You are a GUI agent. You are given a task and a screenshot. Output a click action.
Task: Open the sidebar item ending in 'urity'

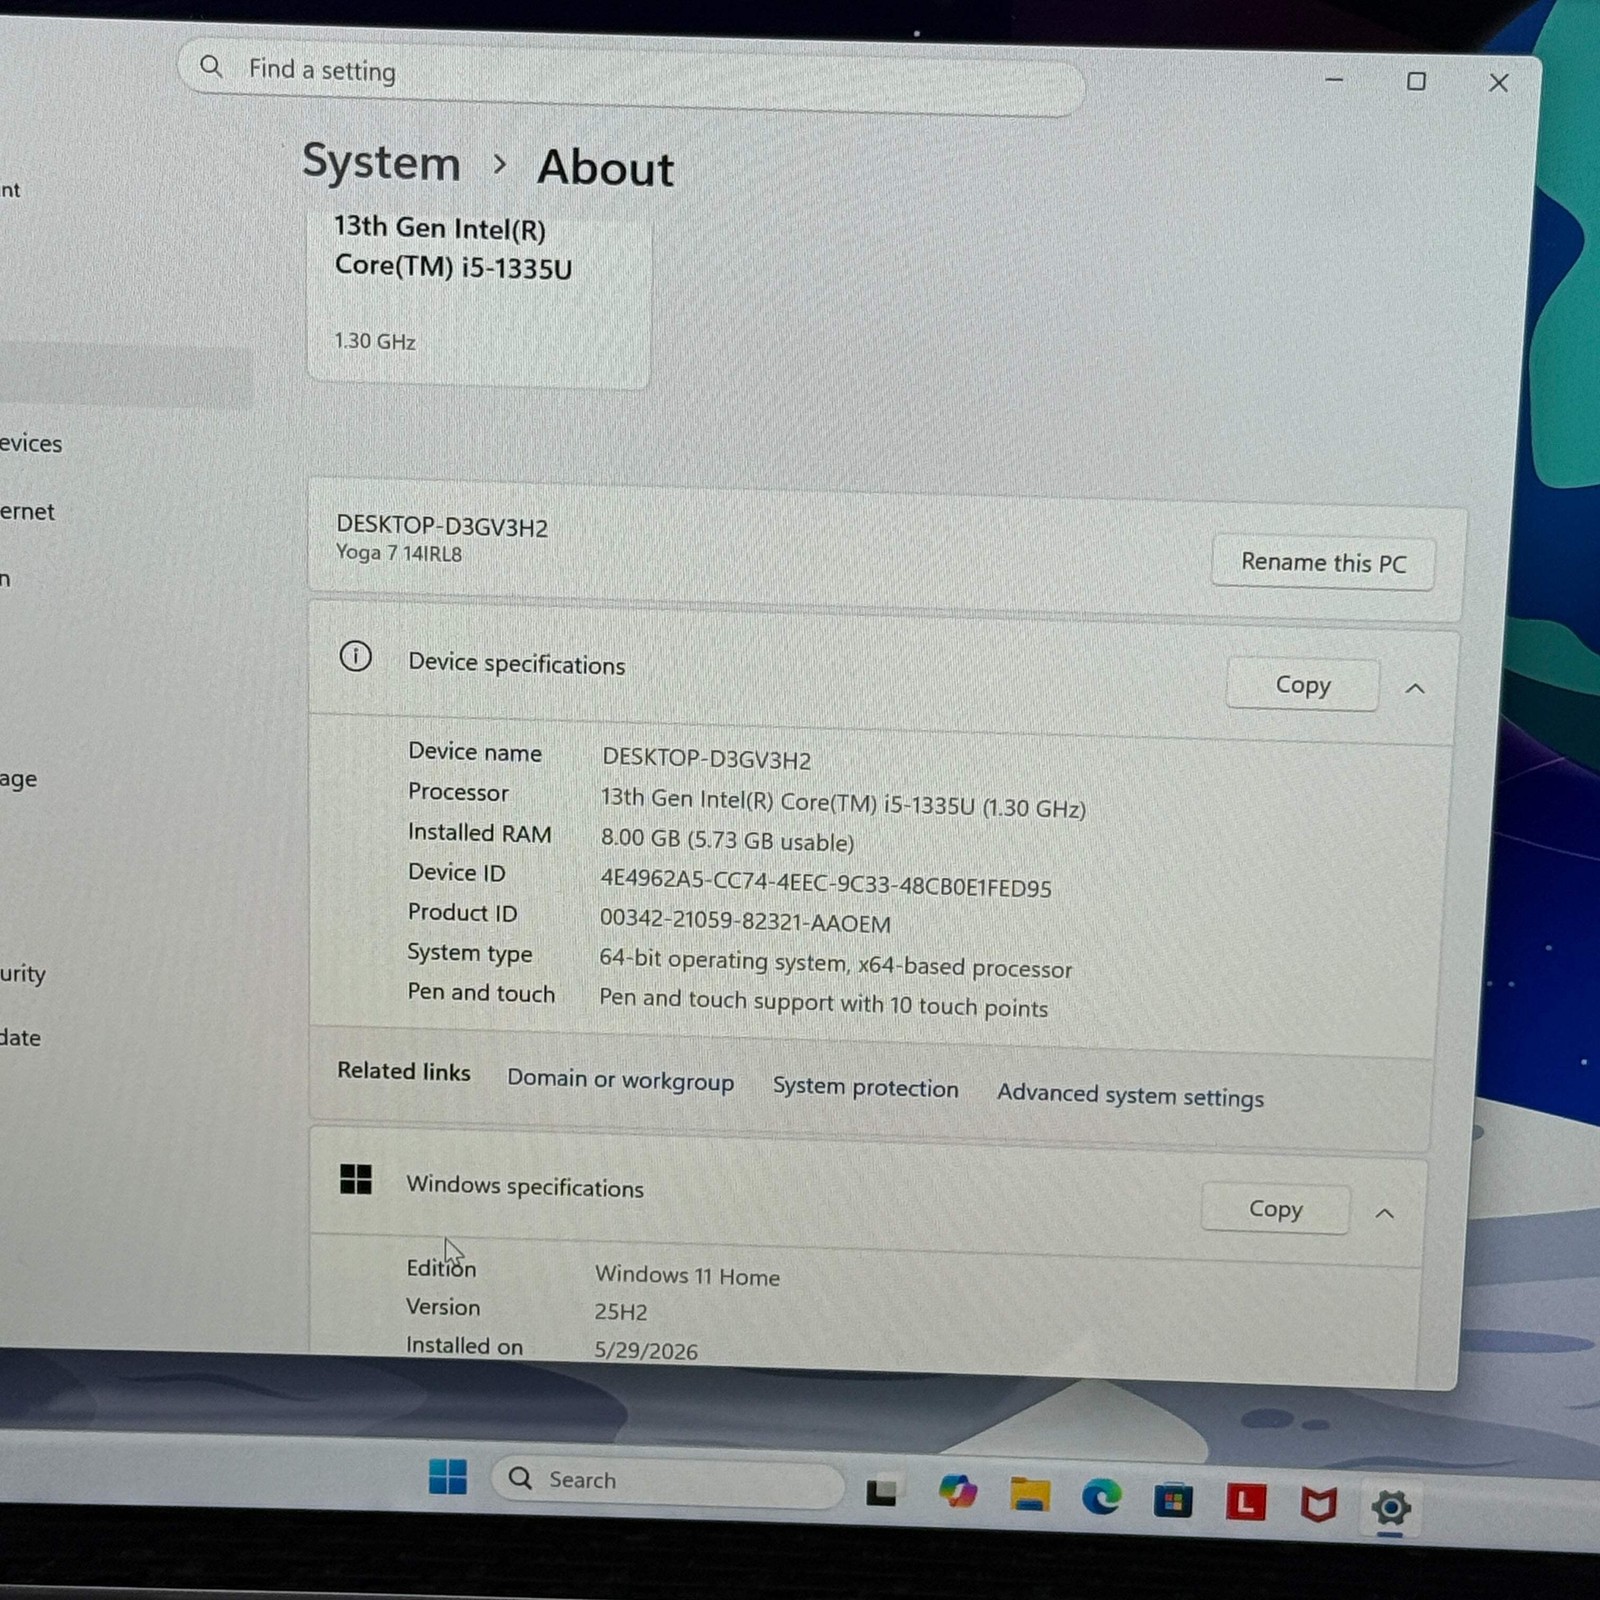tap(23, 973)
